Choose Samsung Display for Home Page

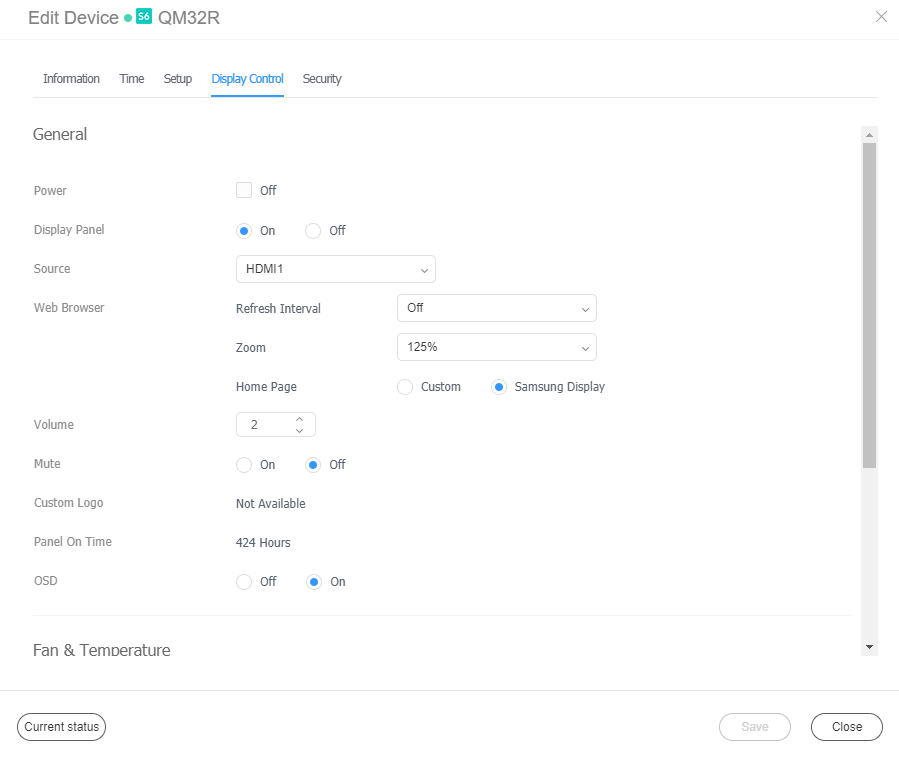tap(499, 387)
